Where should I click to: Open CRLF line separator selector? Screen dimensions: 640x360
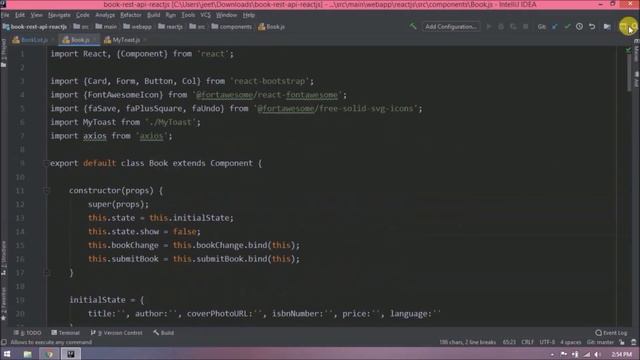(527, 342)
